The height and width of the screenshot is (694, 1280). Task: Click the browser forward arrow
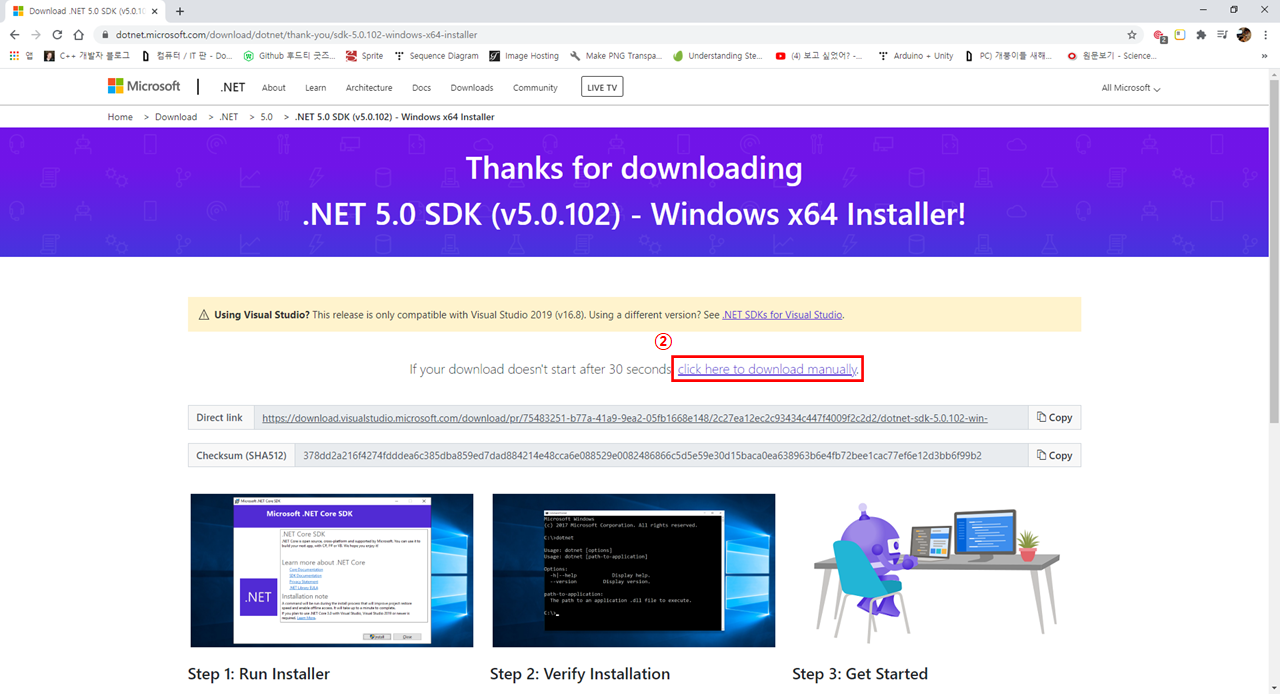pyautogui.click(x=36, y=34)
